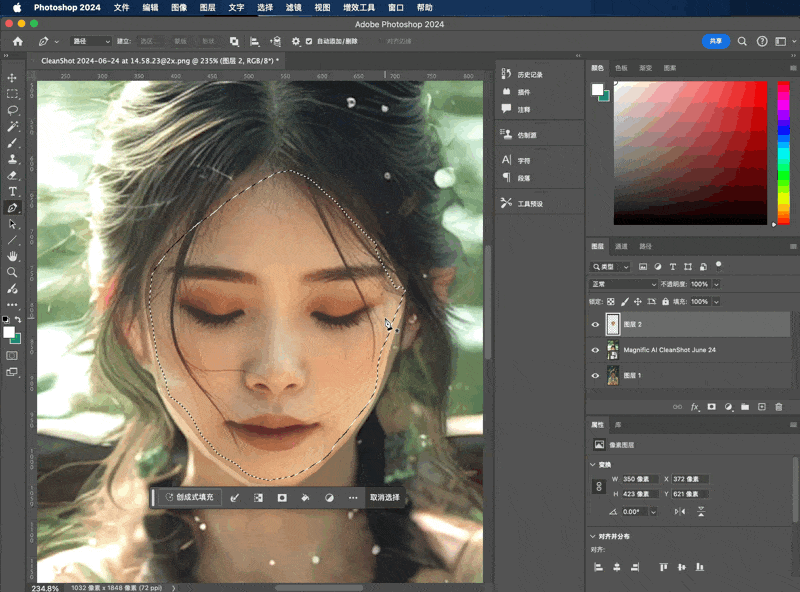
Task: Click the blue 共享 button
Action: 716,41
